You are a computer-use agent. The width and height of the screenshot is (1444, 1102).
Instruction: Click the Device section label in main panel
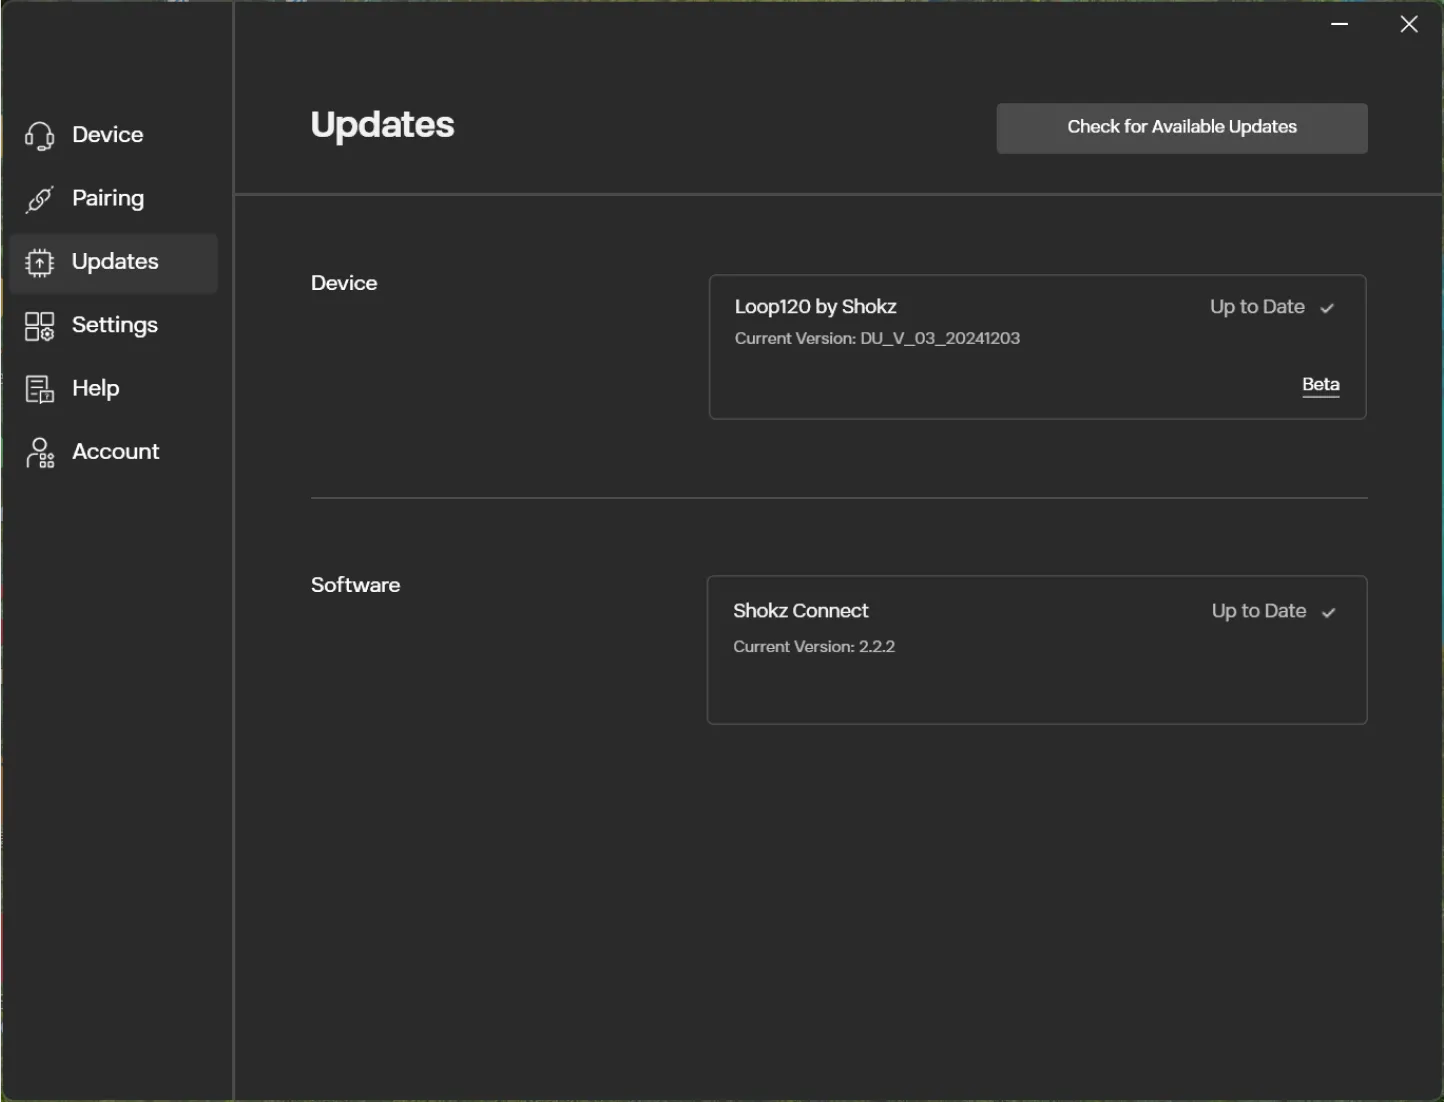tap(344, 283)
